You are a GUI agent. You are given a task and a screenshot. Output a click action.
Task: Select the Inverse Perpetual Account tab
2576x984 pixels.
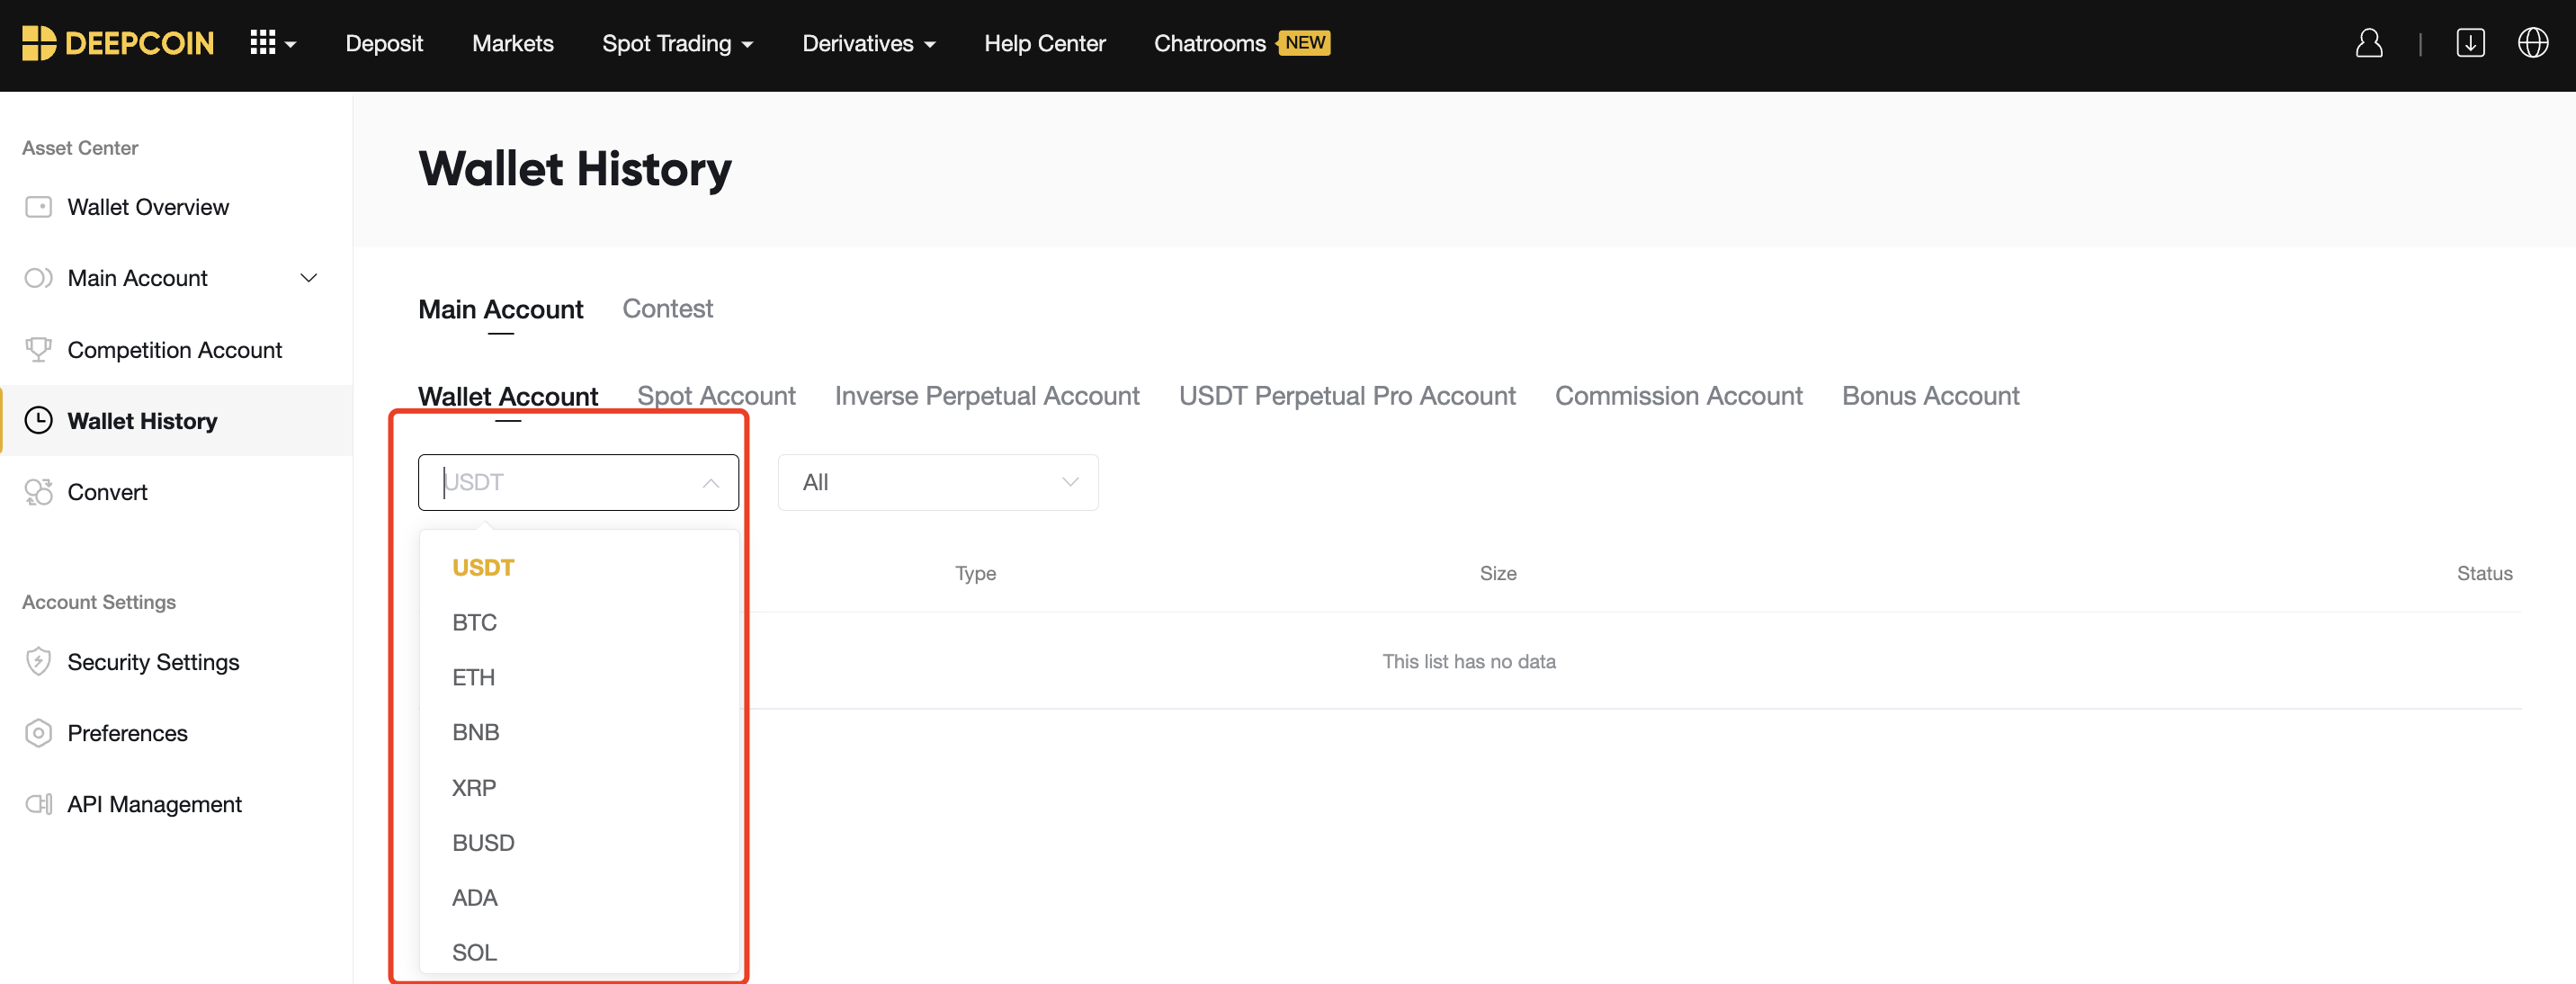[986, 396]
